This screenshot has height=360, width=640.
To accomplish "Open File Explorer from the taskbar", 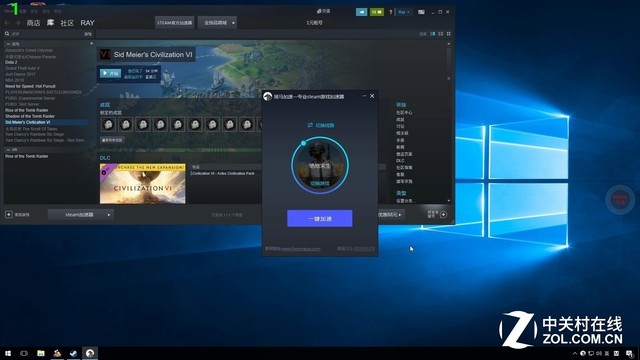I will tap(41, 353).
